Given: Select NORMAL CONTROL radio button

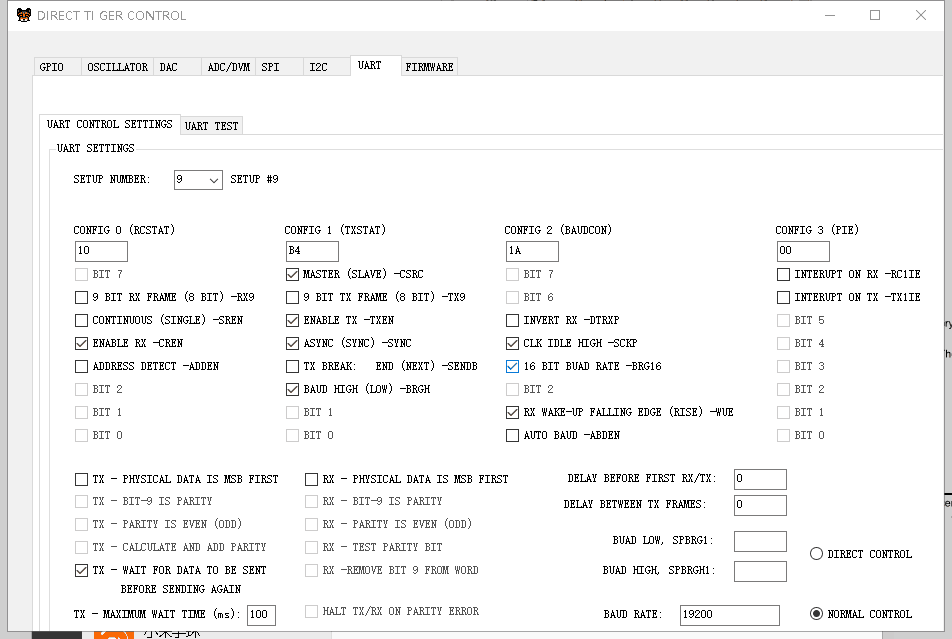Looking at the screenshot, I should click(x=817, y=613).
